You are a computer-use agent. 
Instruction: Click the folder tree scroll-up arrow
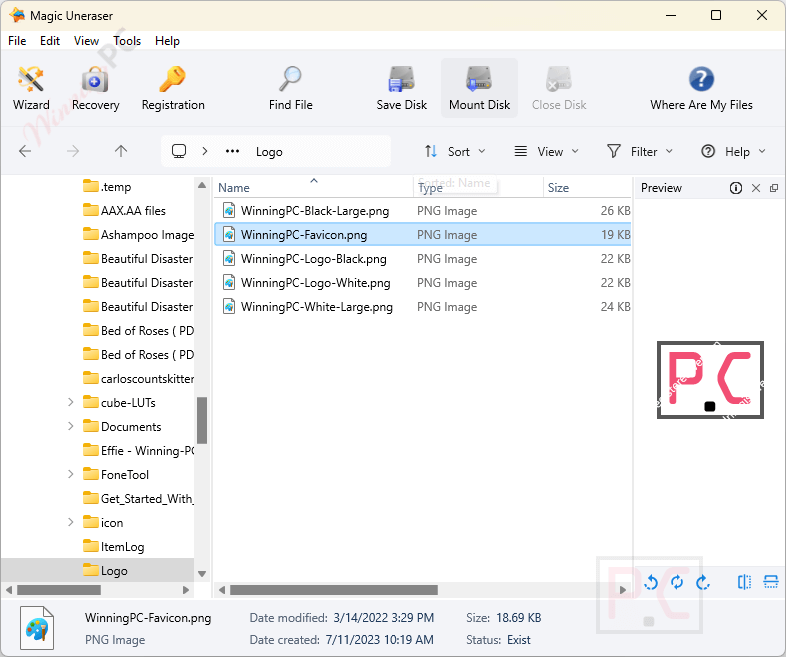(x=202, y=185)
